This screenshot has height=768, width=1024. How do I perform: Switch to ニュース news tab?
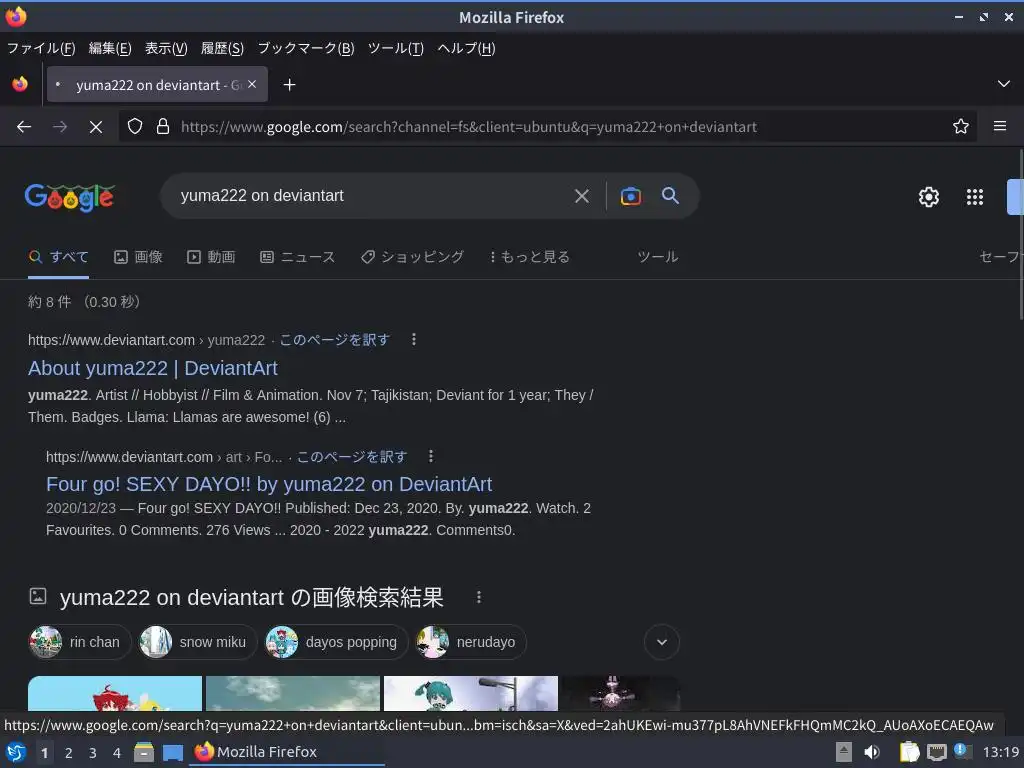297,257
